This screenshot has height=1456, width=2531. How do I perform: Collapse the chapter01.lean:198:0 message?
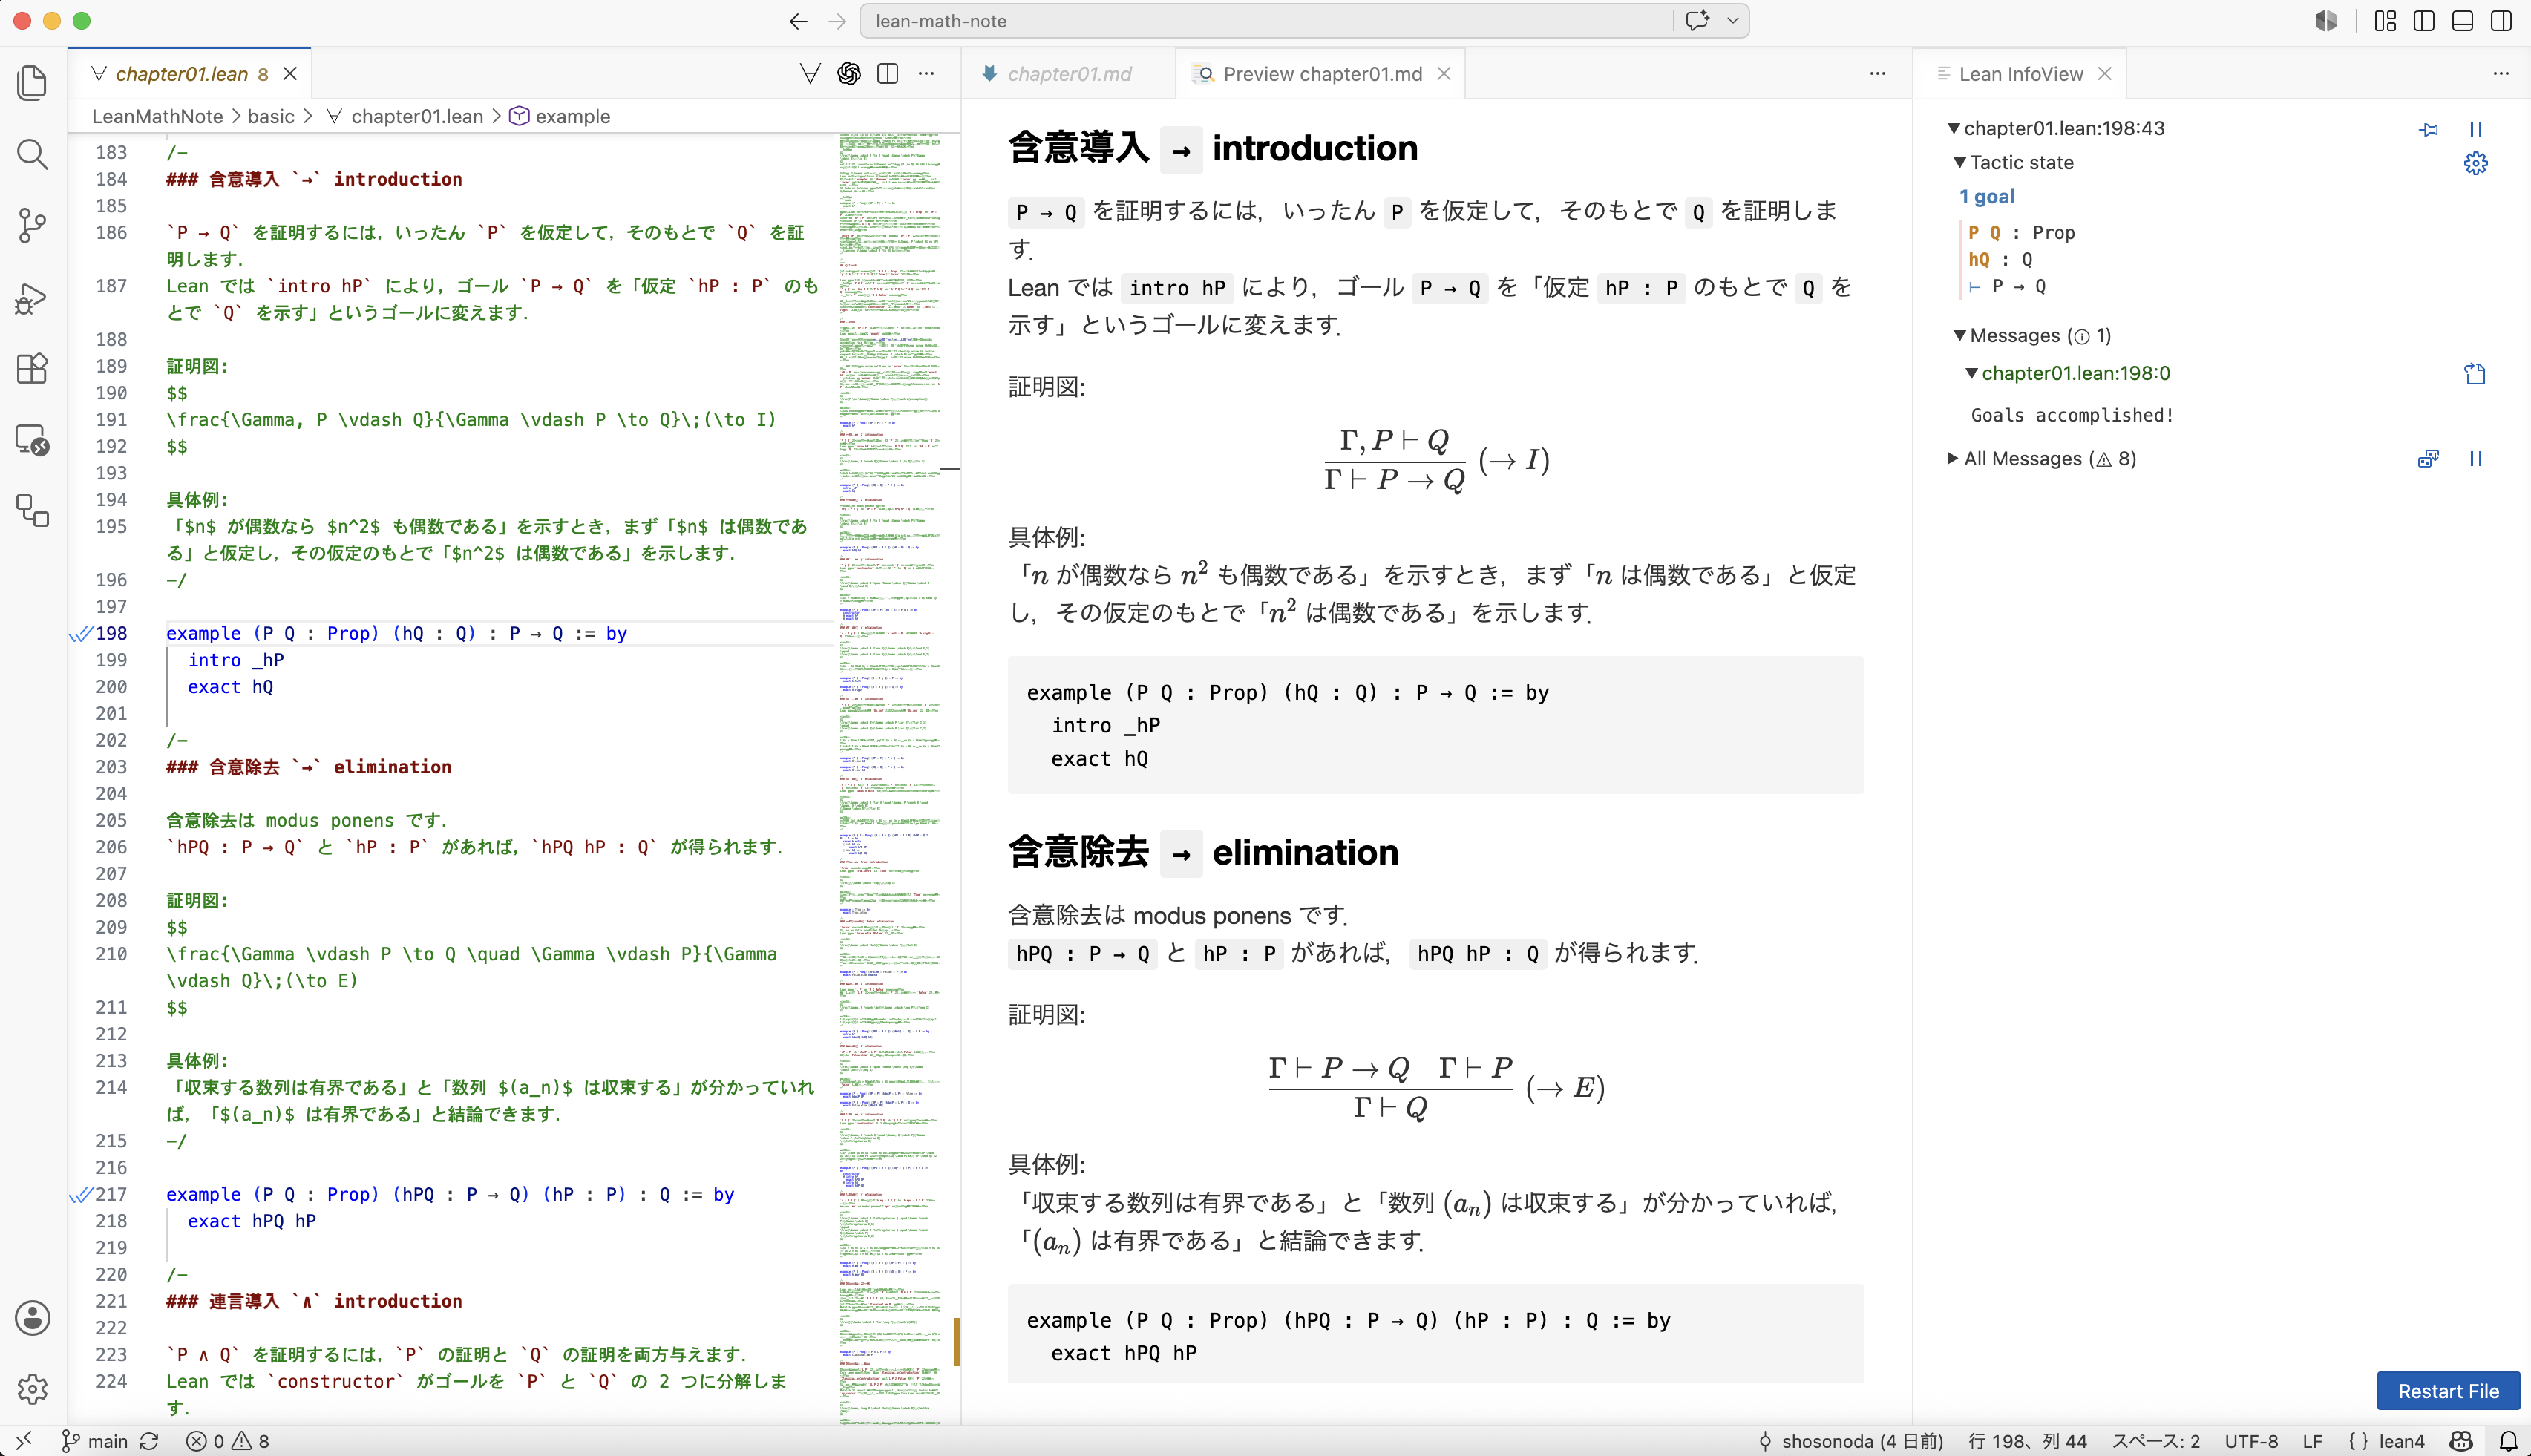click(1971, 374)
